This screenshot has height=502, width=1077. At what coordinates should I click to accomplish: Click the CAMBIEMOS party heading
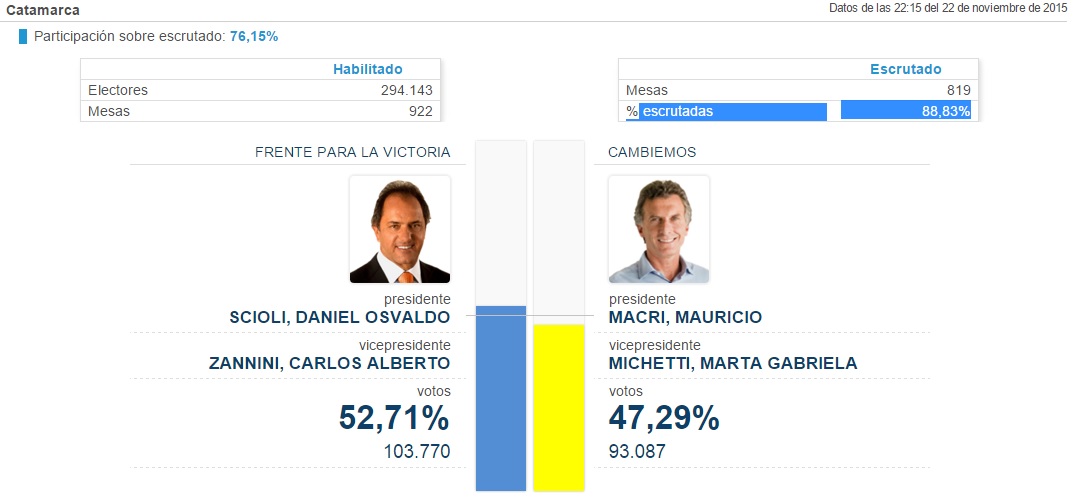tap(652, 152)
